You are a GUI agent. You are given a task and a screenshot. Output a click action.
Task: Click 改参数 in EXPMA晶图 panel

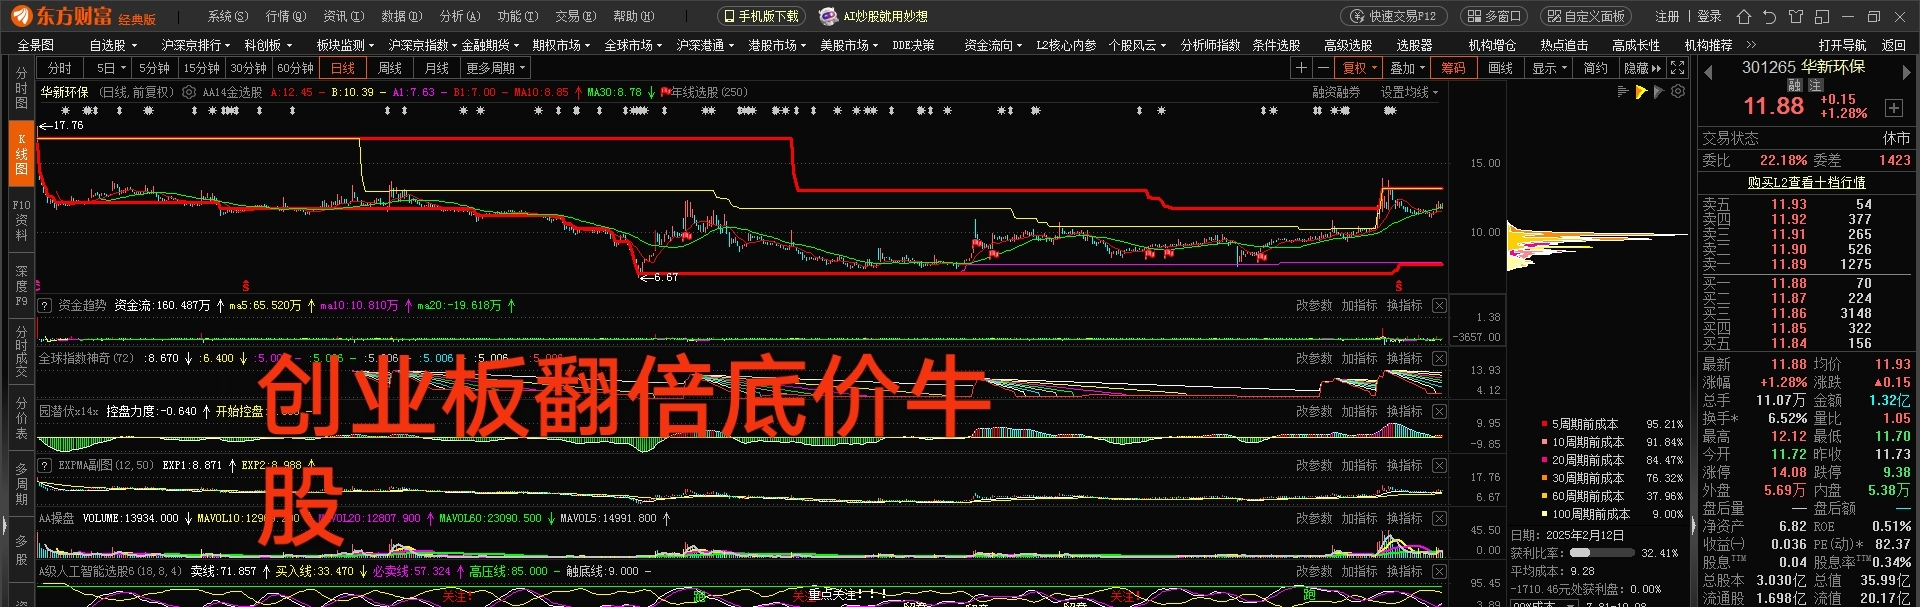coord(1314,465)
